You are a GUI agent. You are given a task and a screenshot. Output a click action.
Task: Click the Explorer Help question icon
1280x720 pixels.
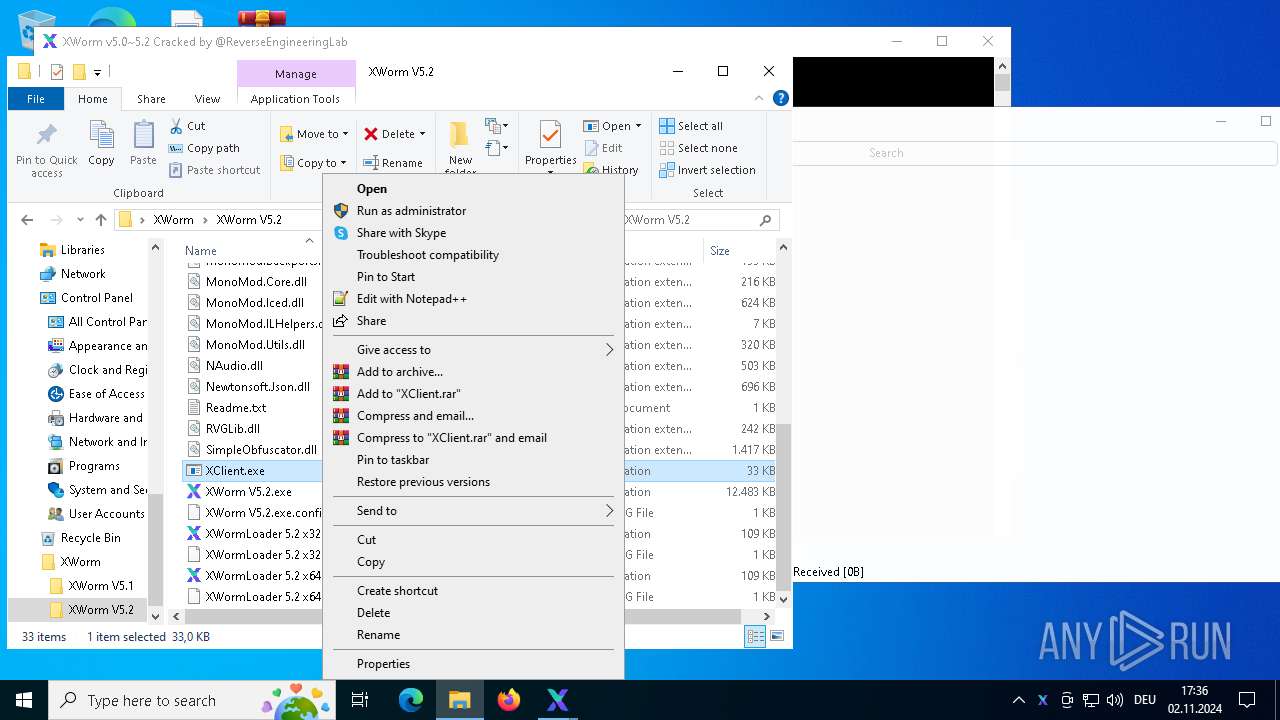point(781,98)
